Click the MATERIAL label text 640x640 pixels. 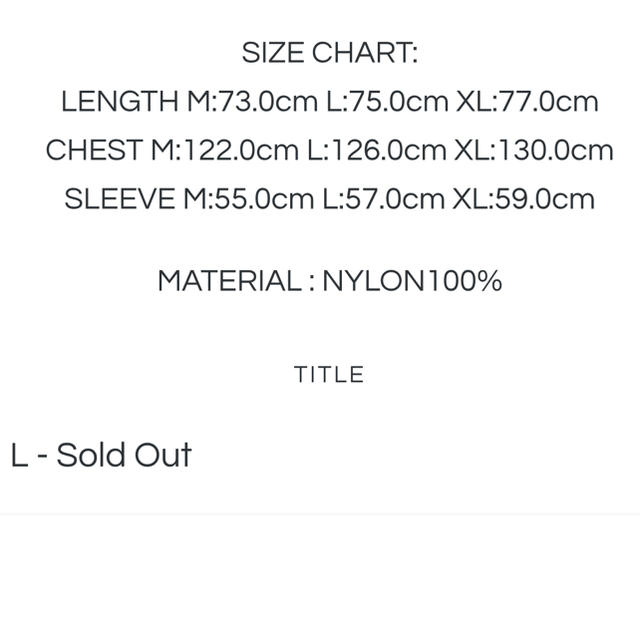coord(230,281)
